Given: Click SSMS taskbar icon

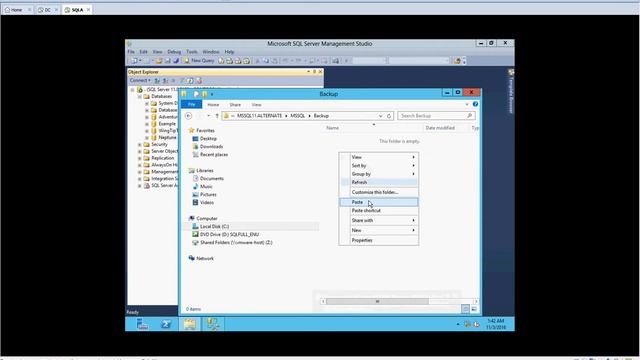Looking at the screenshot, I should [213, 324].
